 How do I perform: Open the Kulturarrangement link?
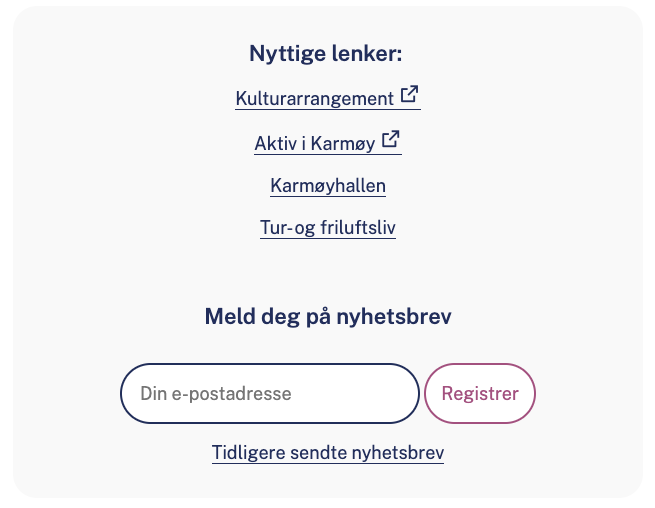[315, 99]
